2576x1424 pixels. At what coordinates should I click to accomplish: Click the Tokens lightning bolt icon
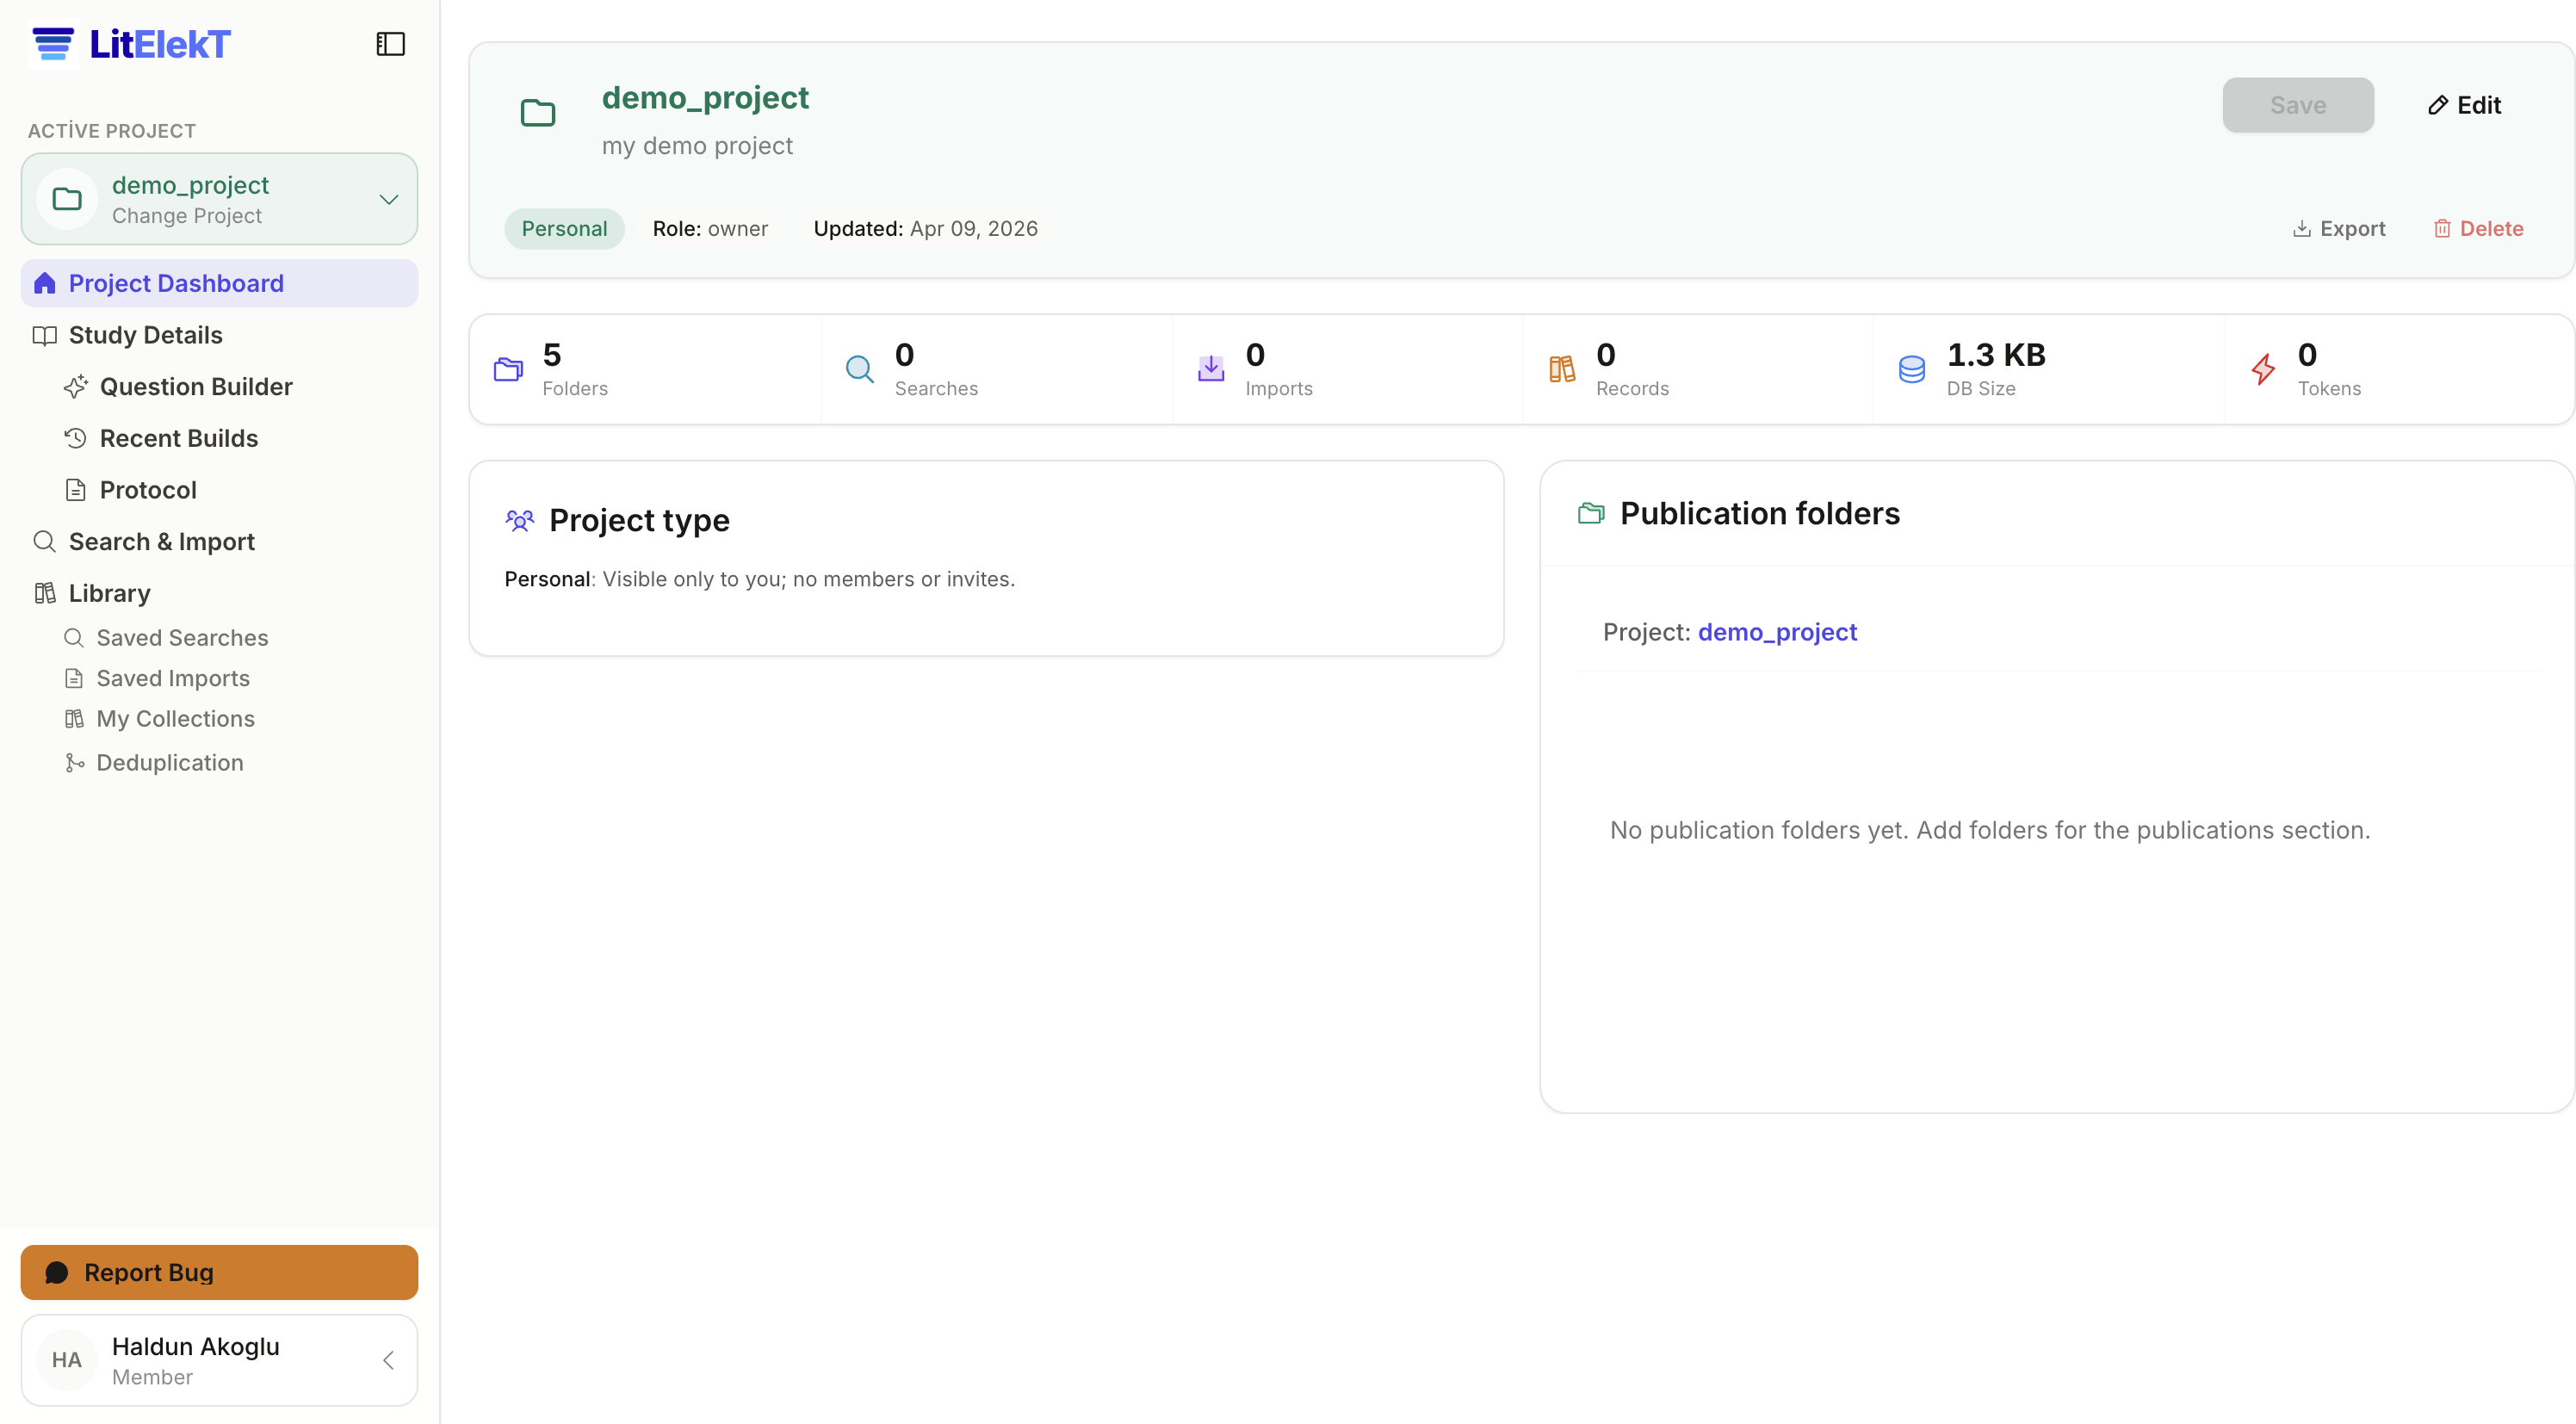(2263, 369)
